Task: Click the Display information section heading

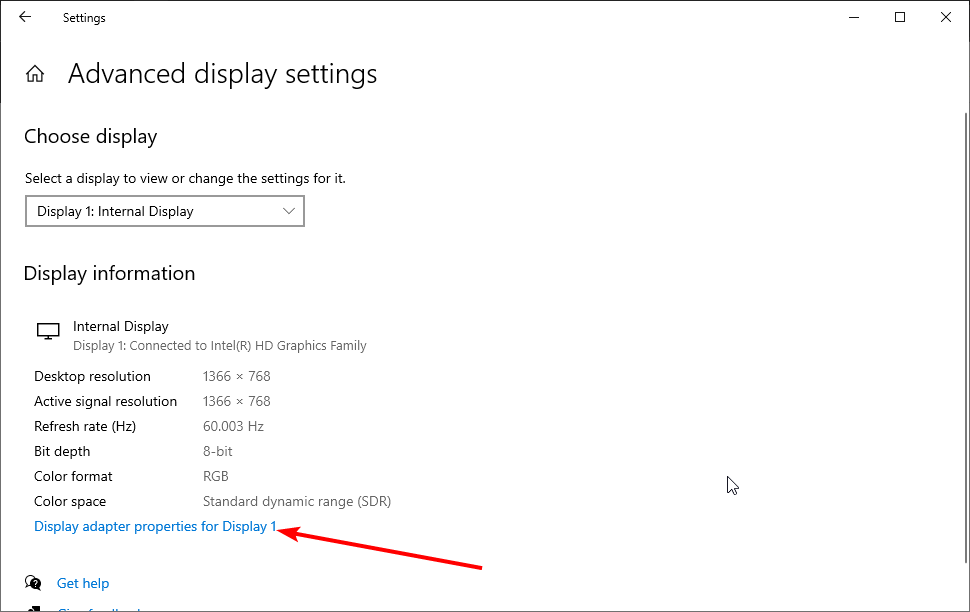Action: (x=109, y=273)
